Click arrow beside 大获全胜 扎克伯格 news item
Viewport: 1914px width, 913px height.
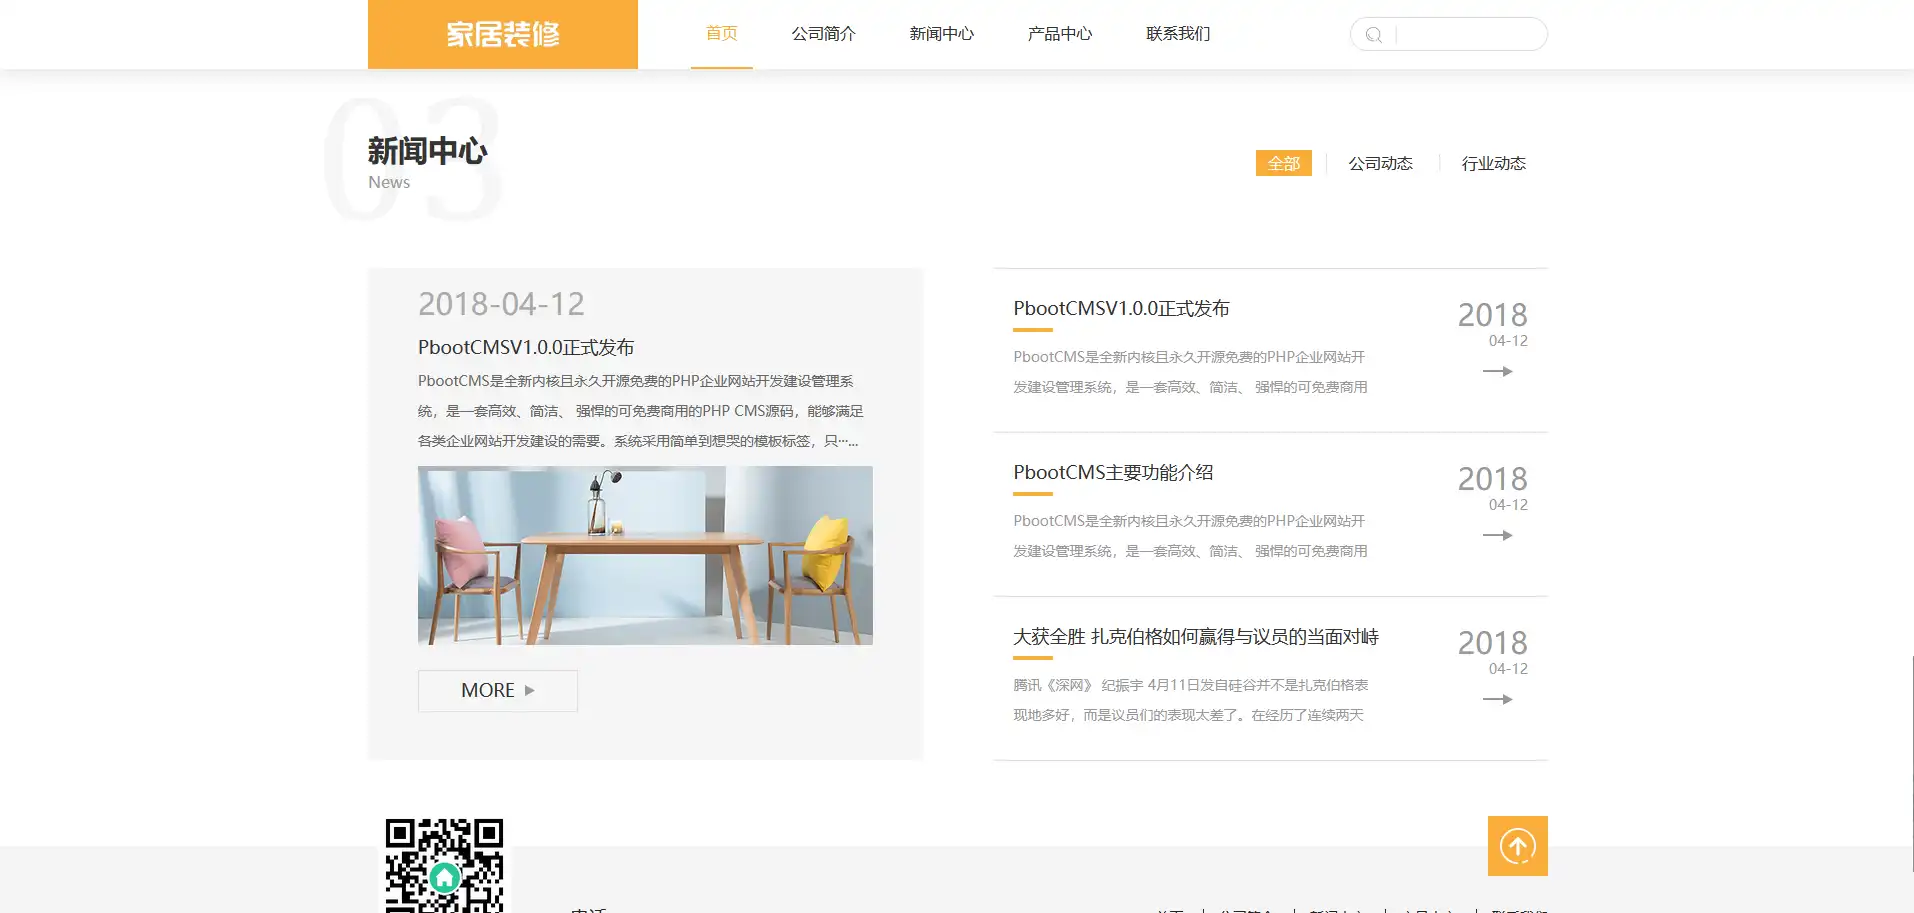coord(1497,699)
